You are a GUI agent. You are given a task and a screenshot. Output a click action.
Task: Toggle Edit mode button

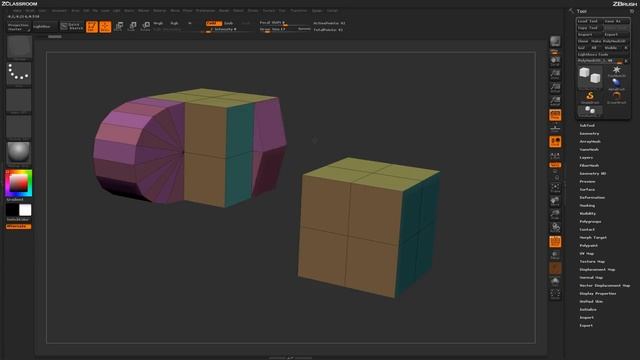pyautogui.click(x=92, y=27)
